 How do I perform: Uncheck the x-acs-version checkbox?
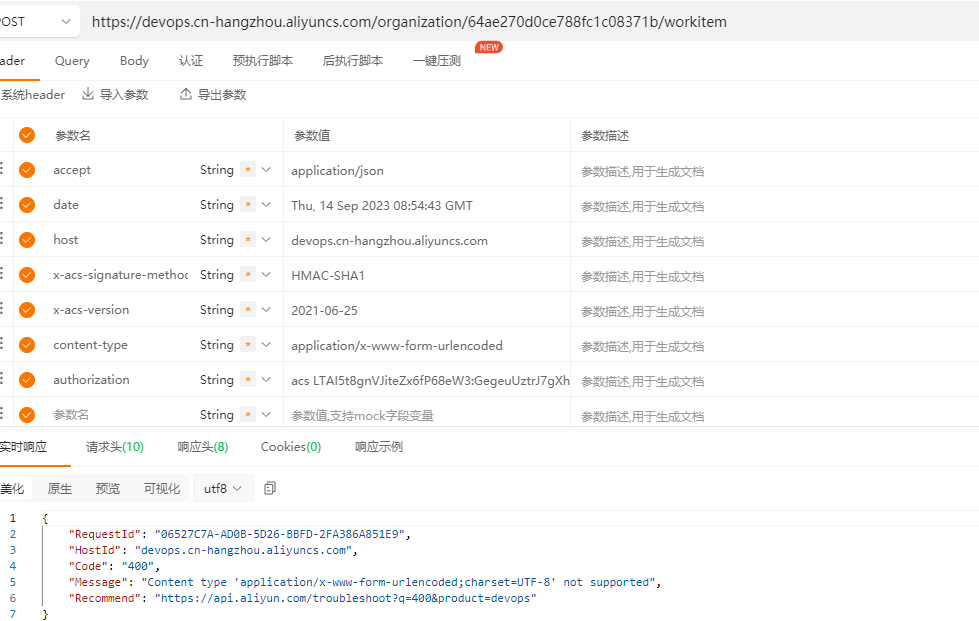pyautogui.click(x=27, y=310)
